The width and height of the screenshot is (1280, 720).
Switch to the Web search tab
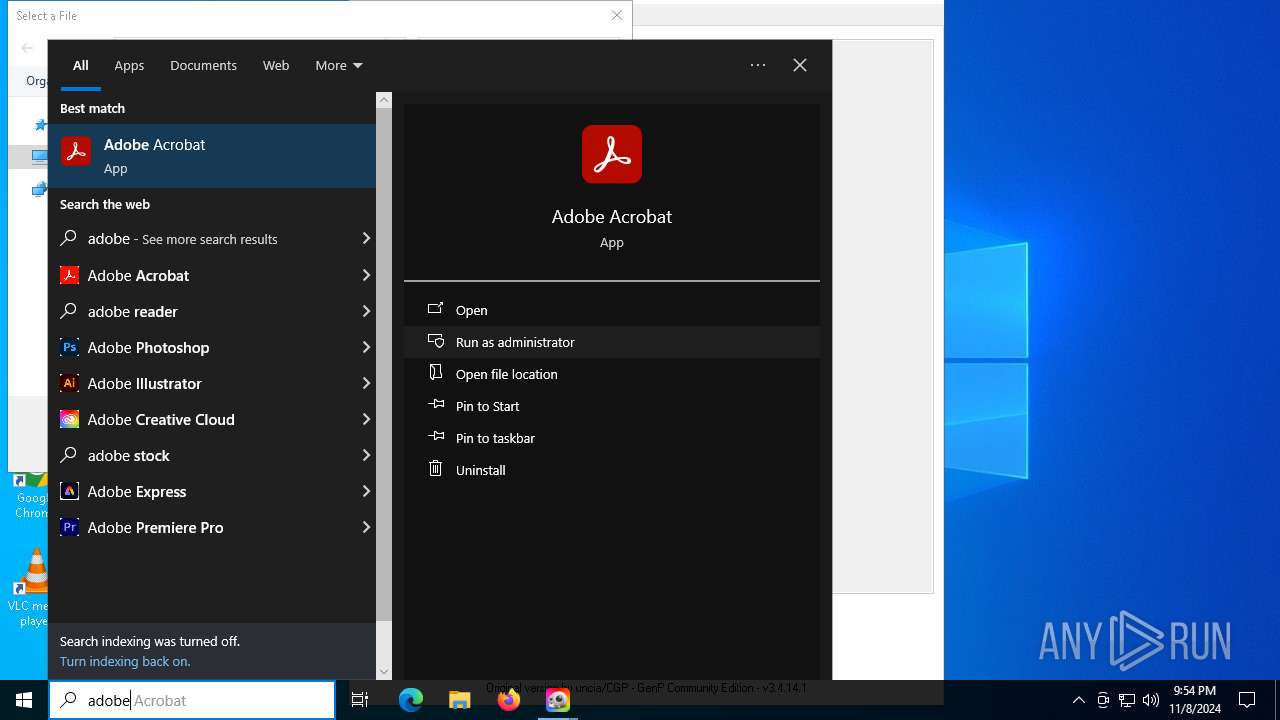tap(276, 65)
